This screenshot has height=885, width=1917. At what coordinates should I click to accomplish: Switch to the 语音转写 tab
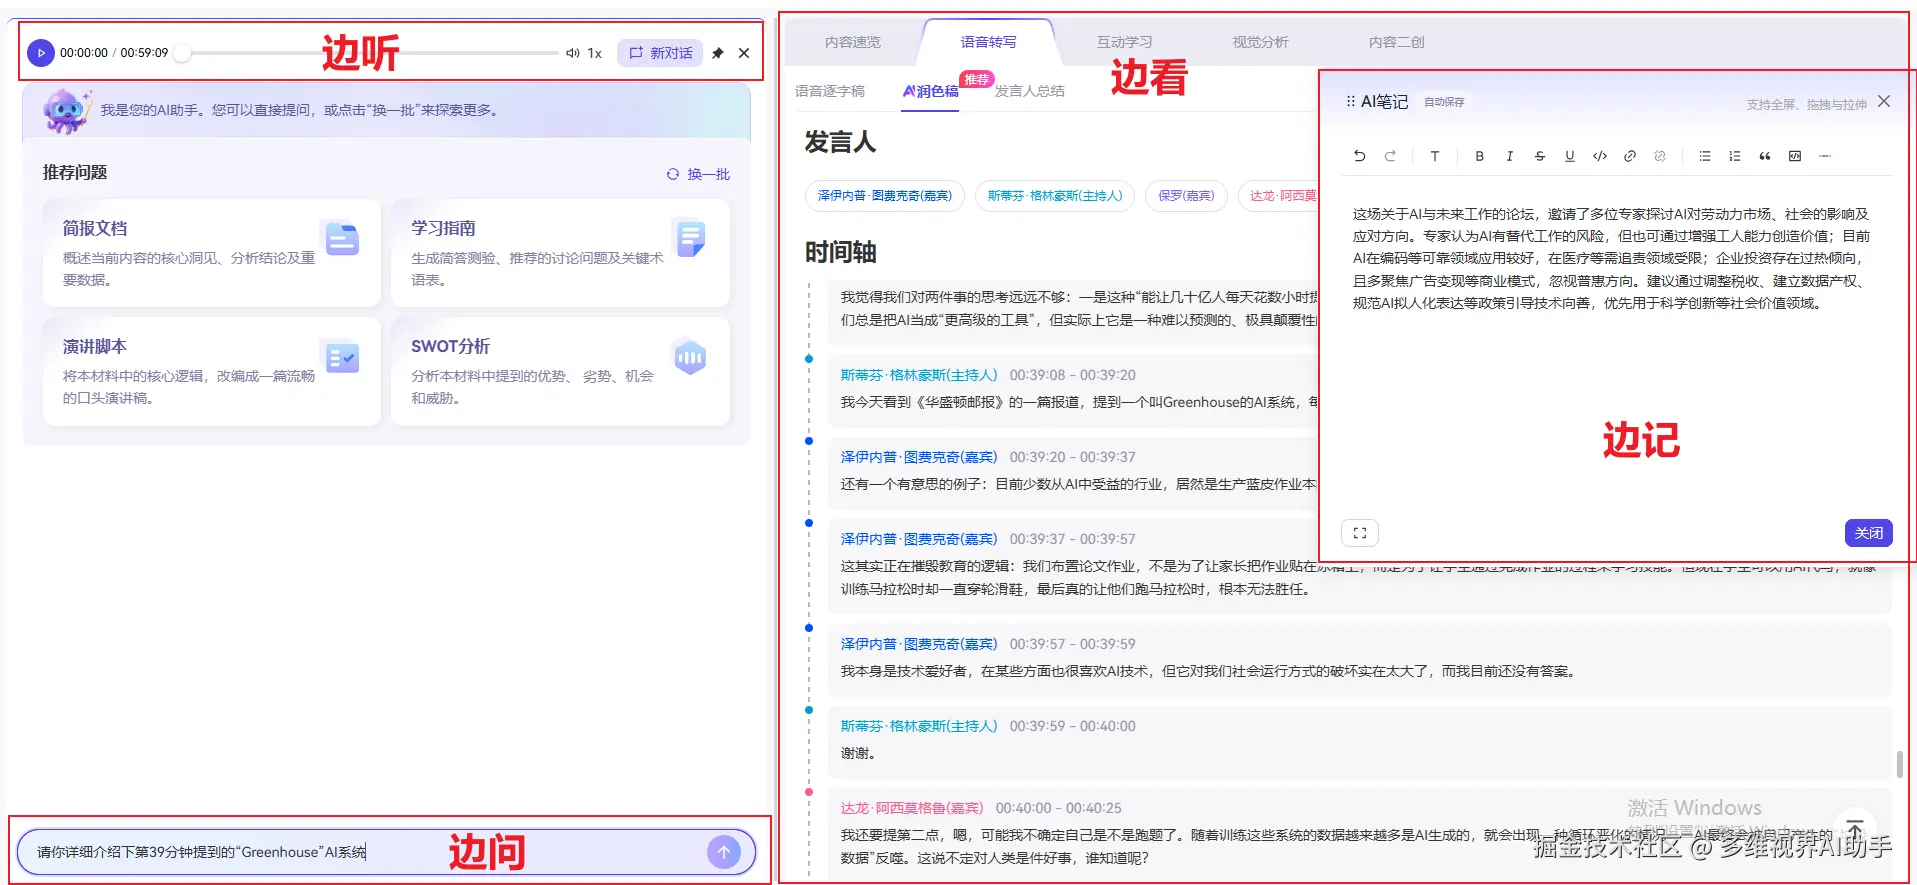pos(988,42)
